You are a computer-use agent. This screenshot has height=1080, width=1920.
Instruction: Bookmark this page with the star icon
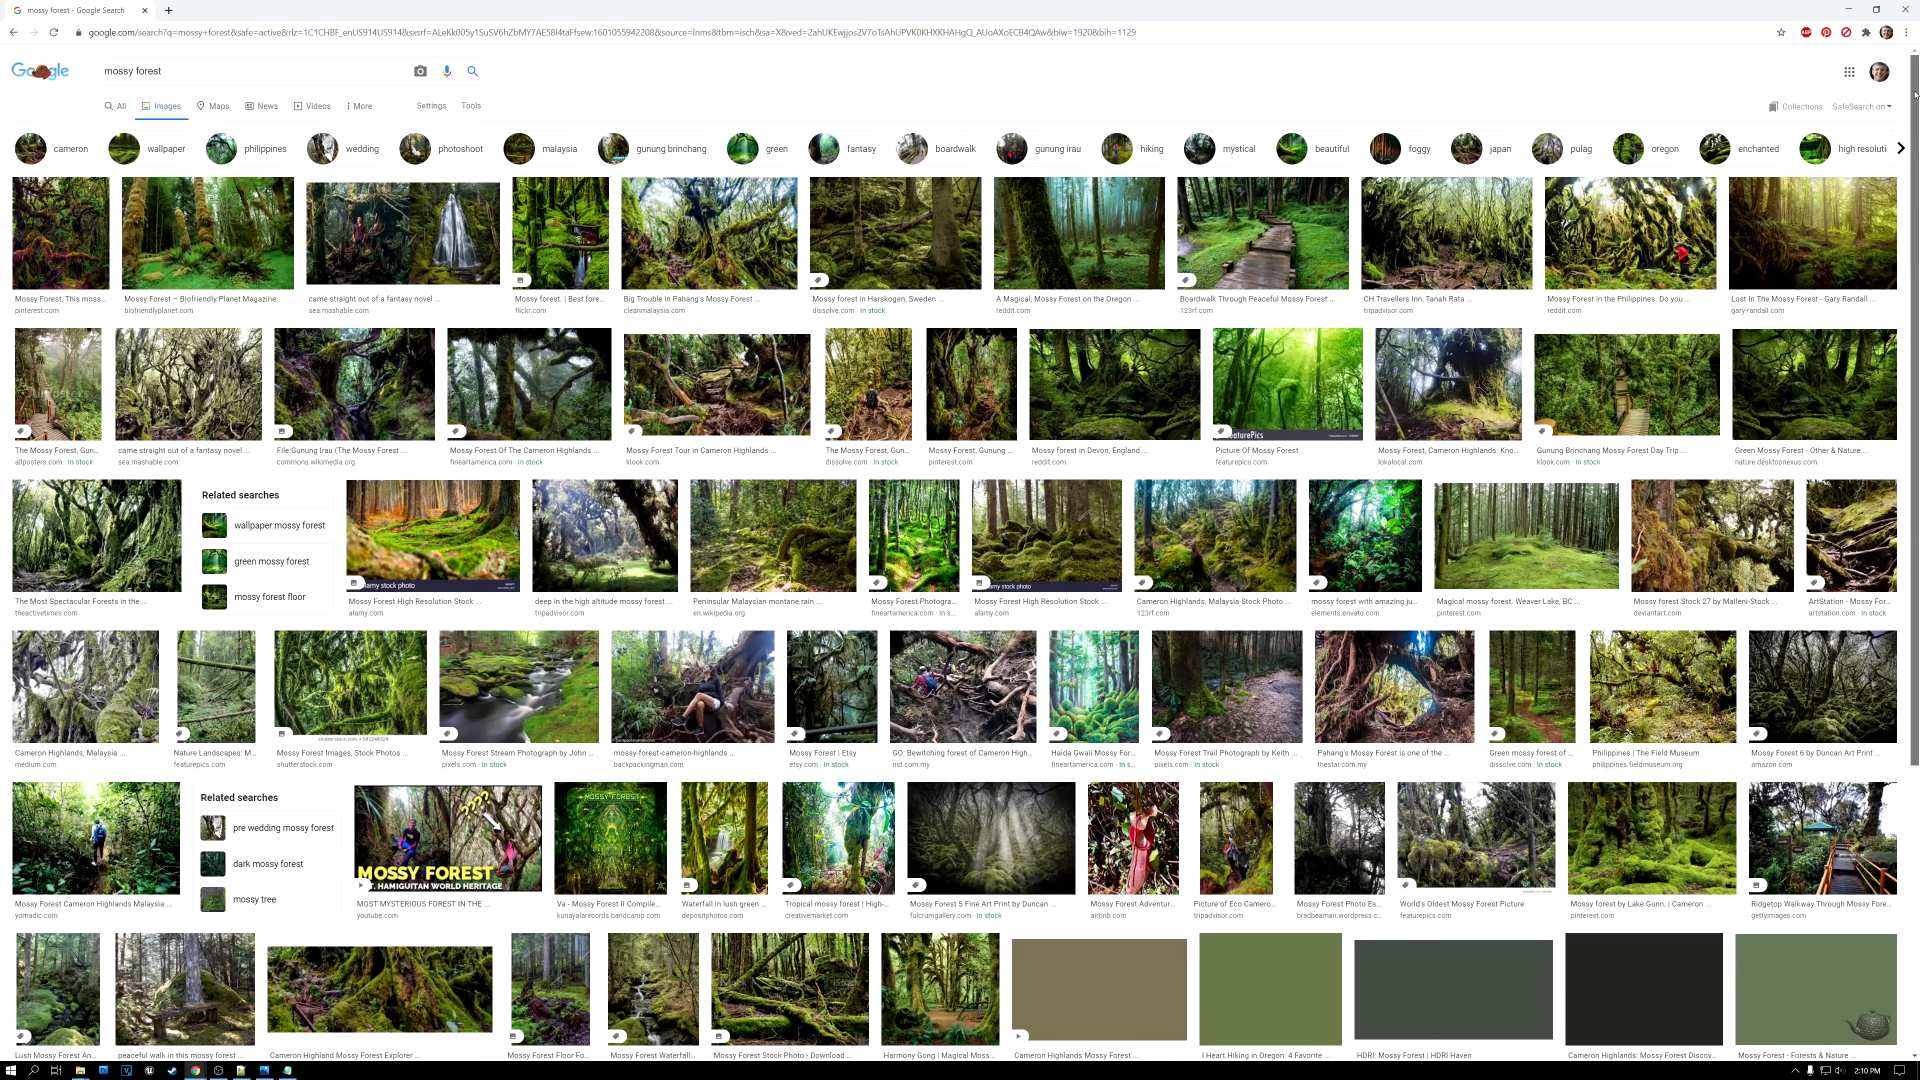pyautogui.click(x=1781, y=33)
